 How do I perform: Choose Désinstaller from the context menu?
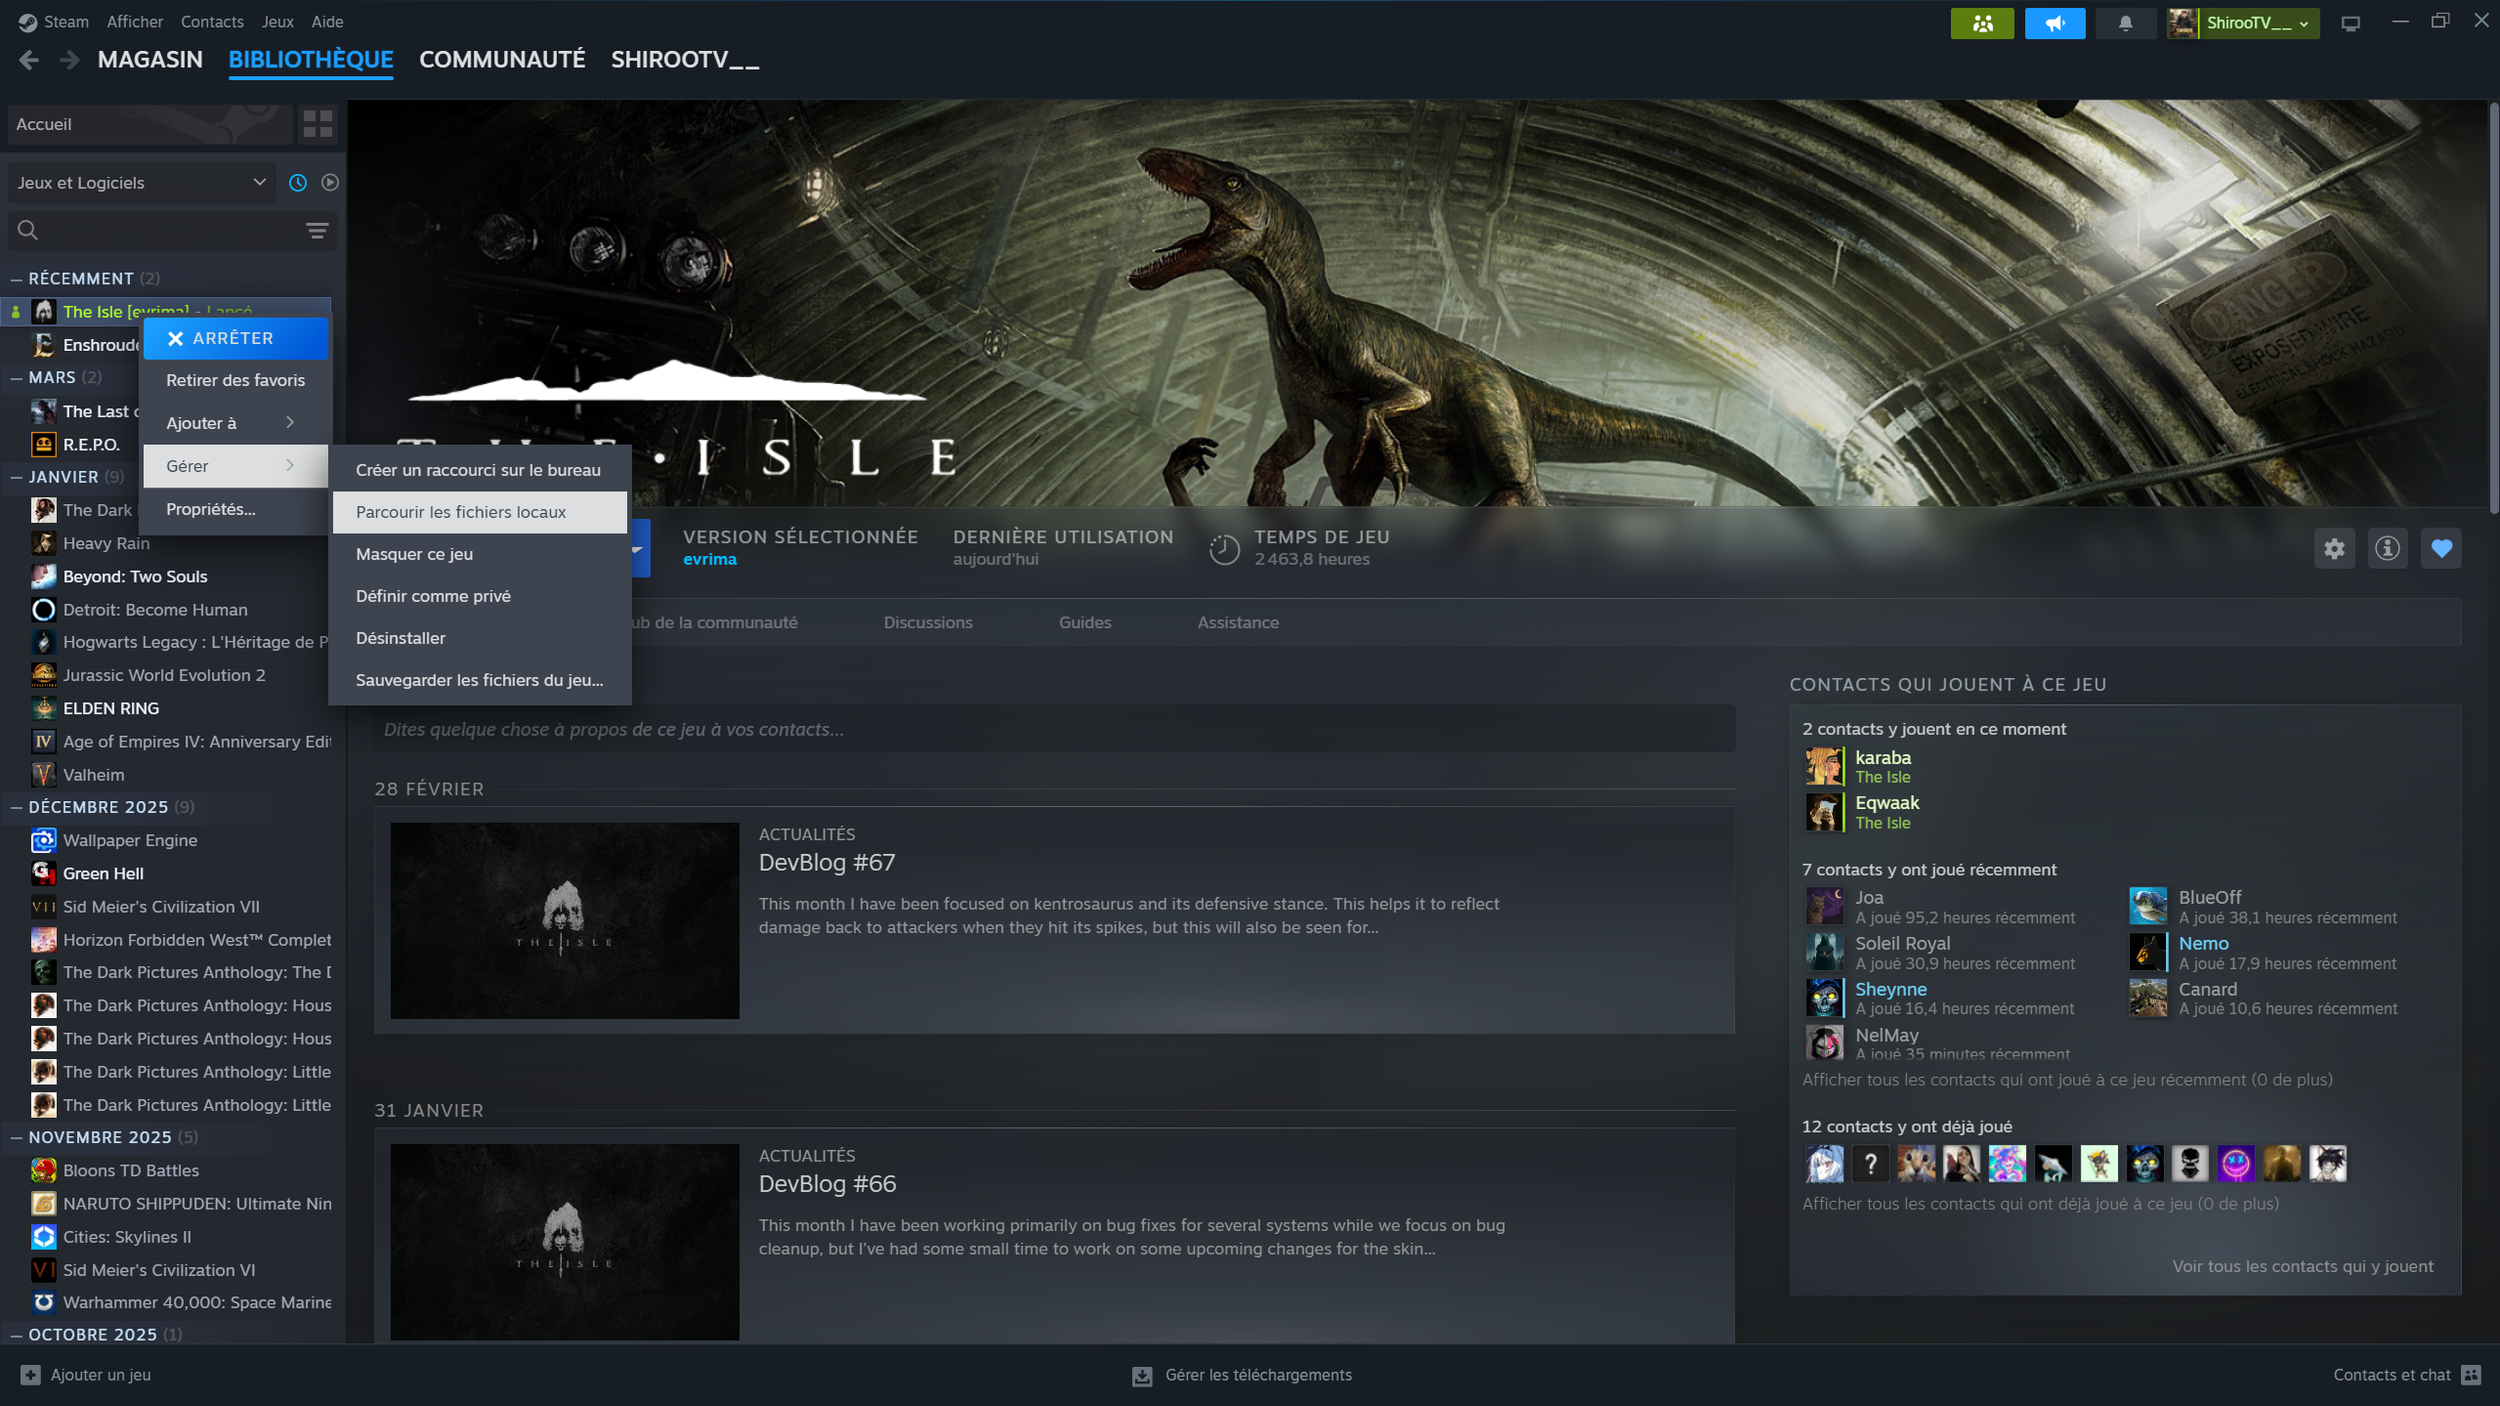pyautogui.click(x=401, y=638)
